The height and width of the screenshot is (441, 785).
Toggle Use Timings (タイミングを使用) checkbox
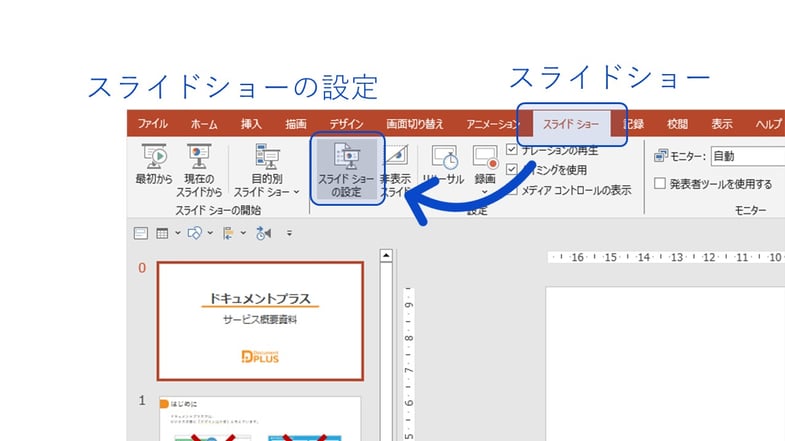click(511, 169)
